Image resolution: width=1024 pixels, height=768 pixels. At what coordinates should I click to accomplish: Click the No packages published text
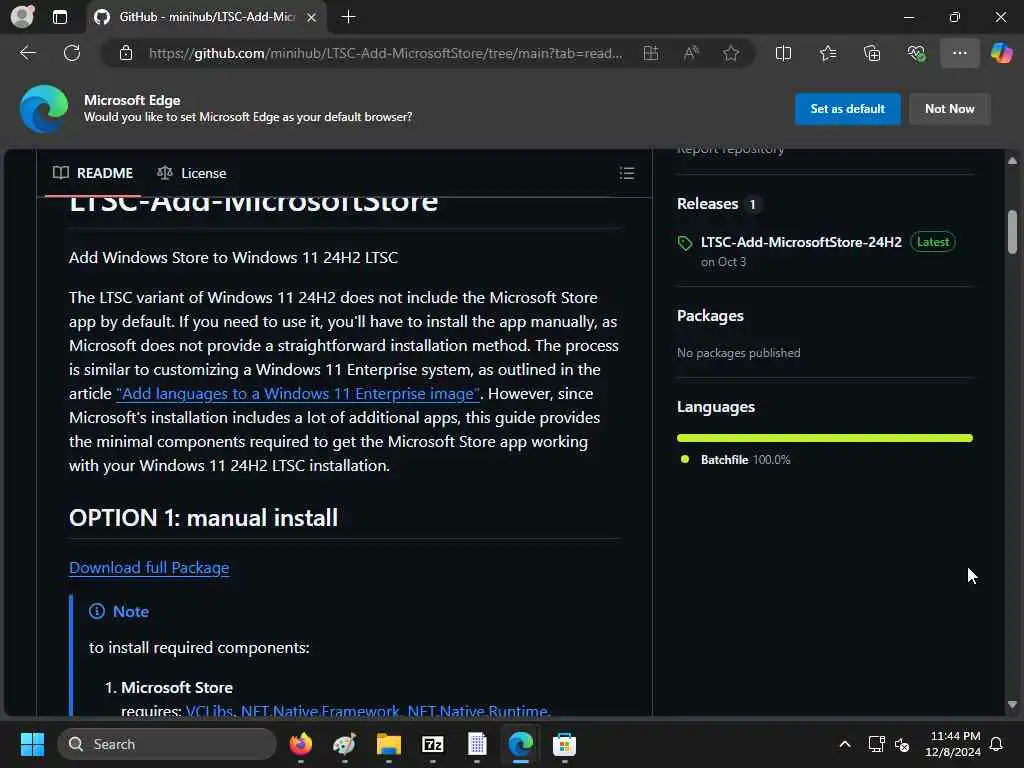(738, 353)
